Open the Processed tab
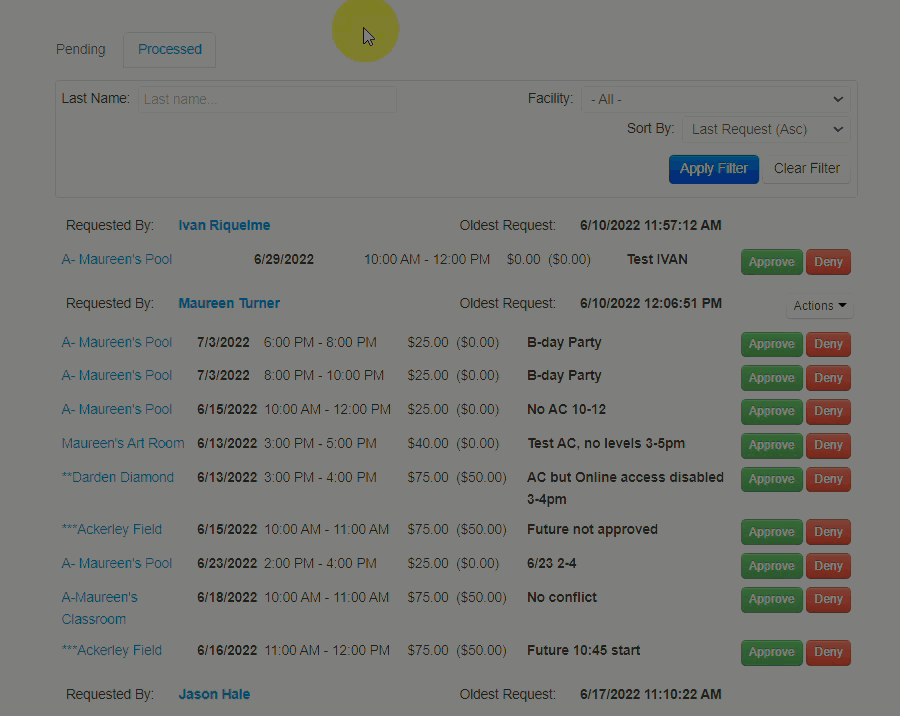900x716 pixels. tap(169, 49)
